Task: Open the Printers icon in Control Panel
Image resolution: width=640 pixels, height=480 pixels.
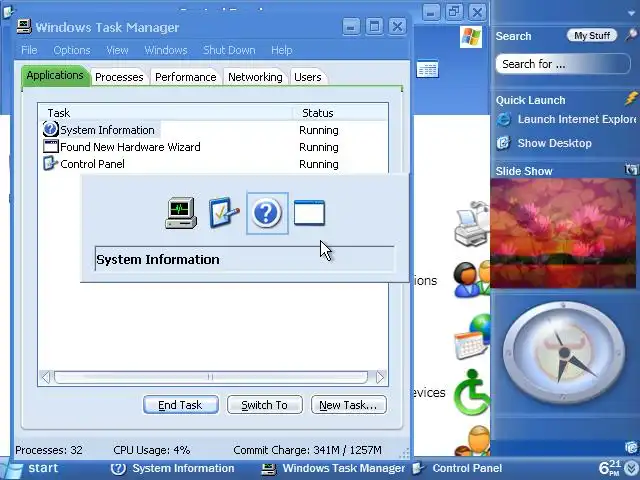Action: tap(473, 224)
